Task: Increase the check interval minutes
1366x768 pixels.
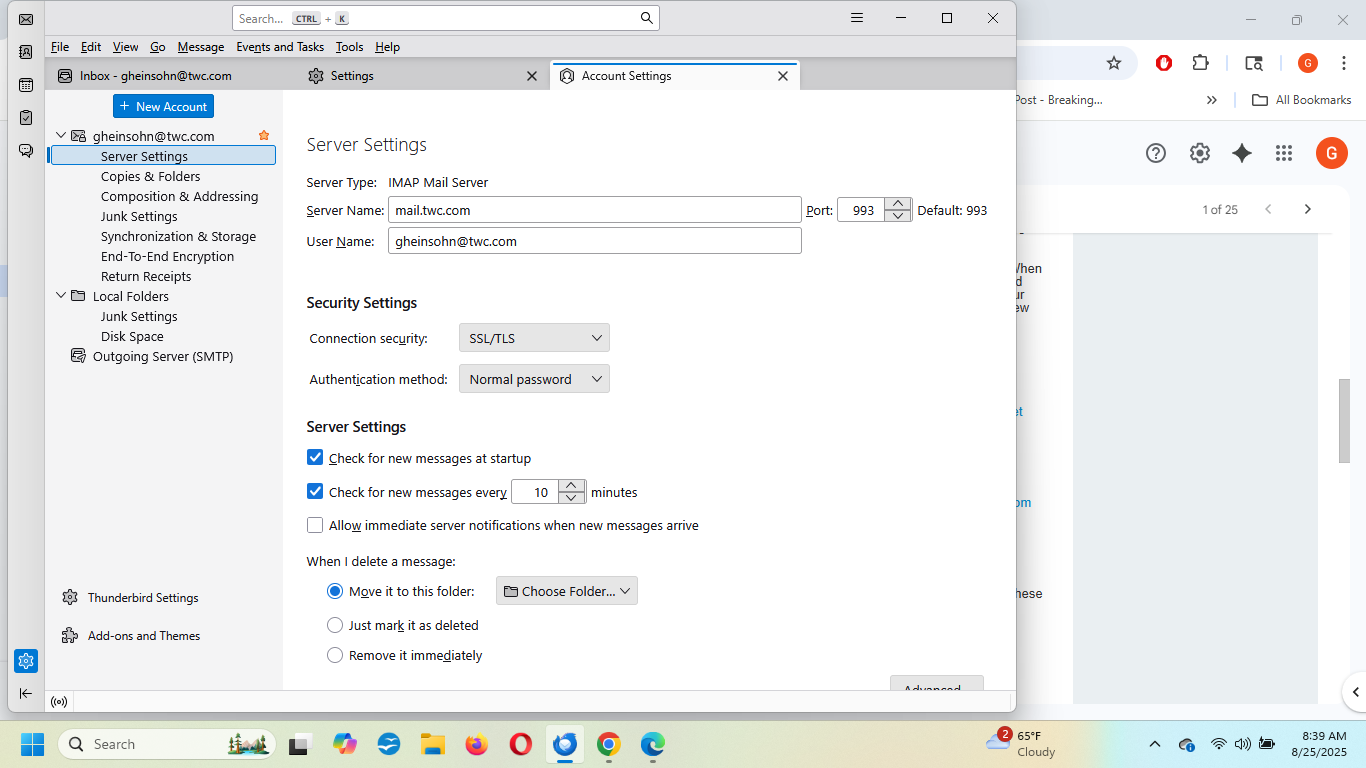Action: 571,486
